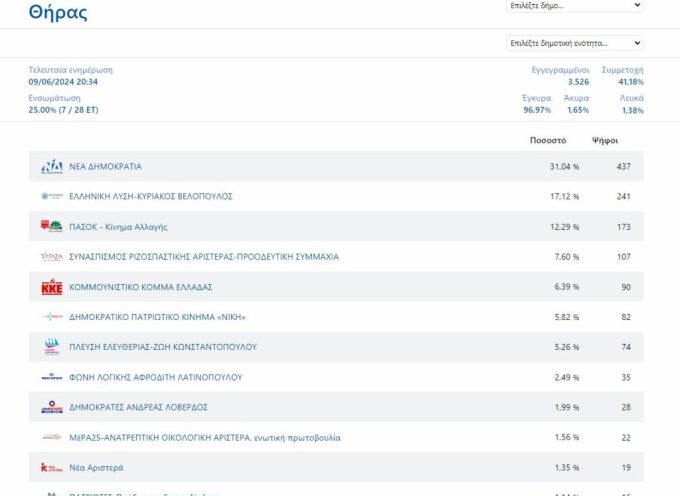Click the 28 vote count for Δημοκράτες

coord(626,407)
